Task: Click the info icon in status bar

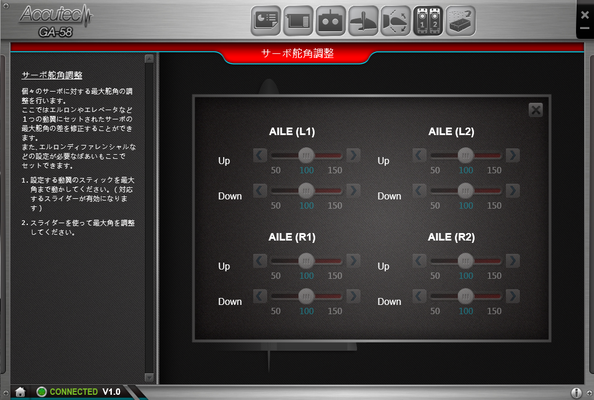Action: point(576,393)
